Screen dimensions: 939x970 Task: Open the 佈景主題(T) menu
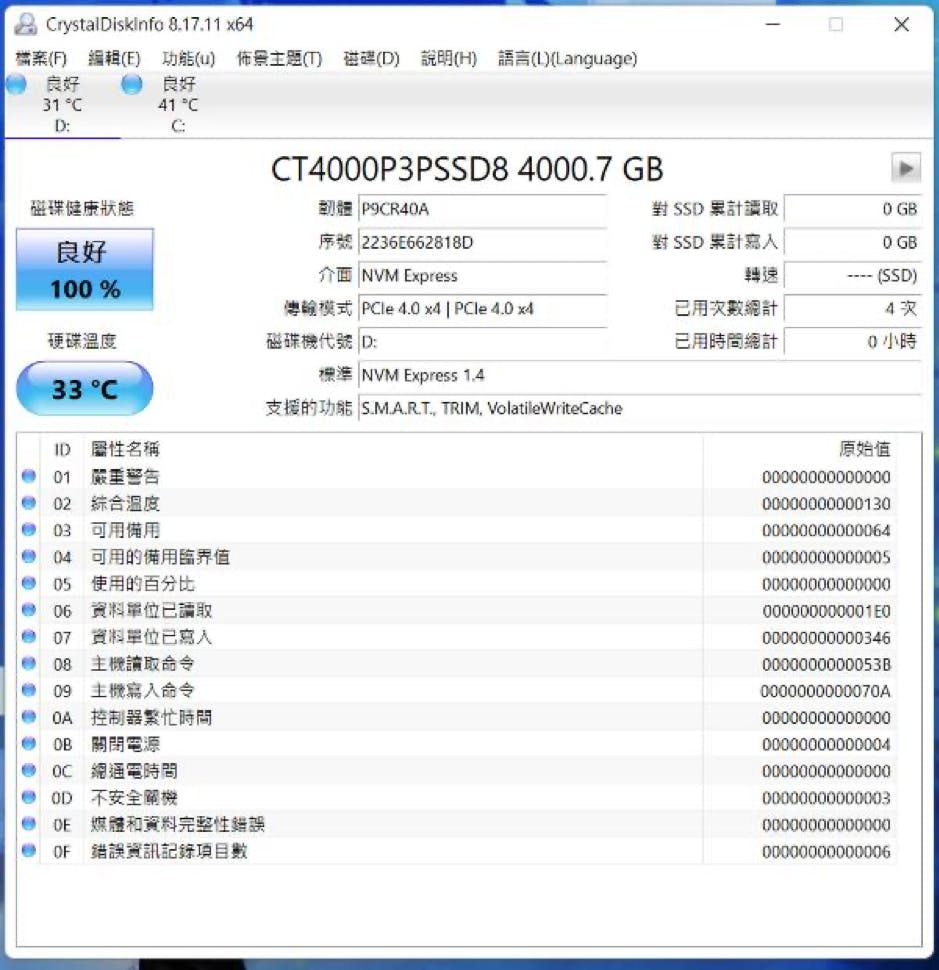coord(279,58)
